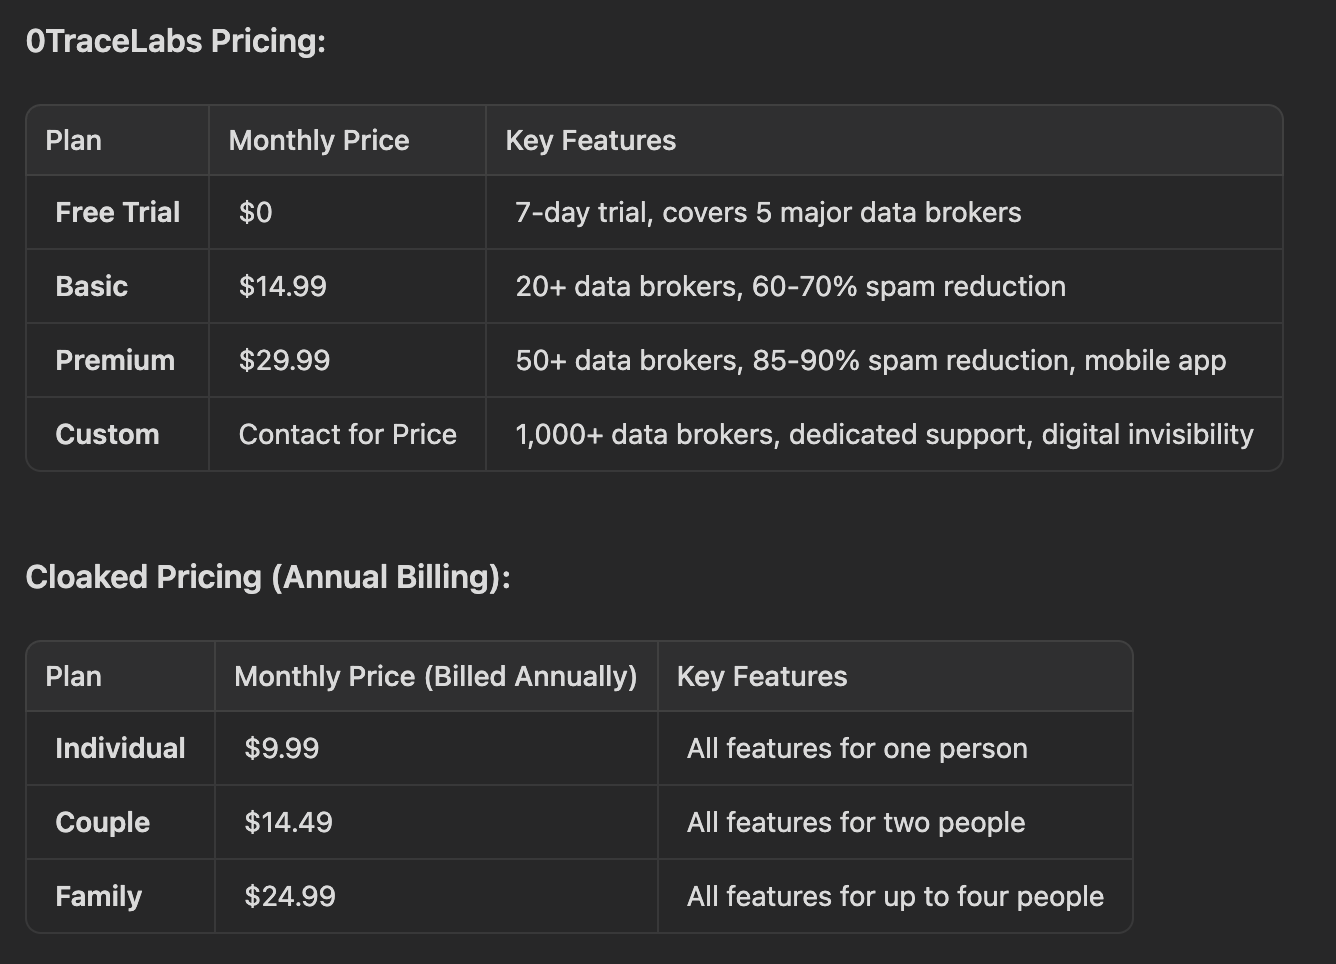This screenshot has width=1336, height=964.
Task: Click the 7-day trial features text
Action: pyautogui.click(x=768, y=212)
